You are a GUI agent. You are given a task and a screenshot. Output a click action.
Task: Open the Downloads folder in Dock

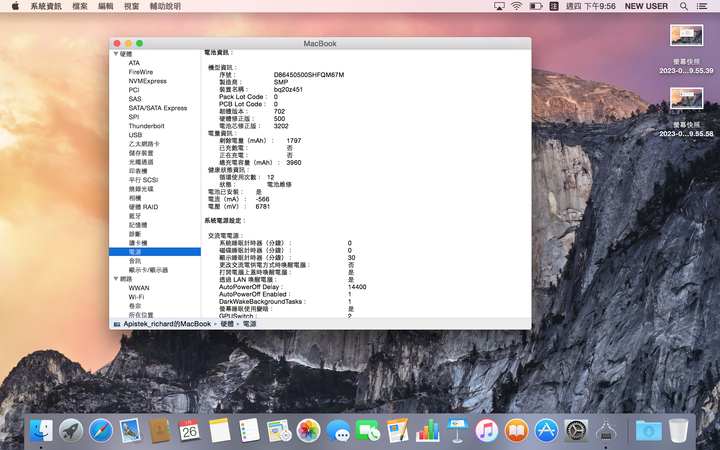click(648, 431)
